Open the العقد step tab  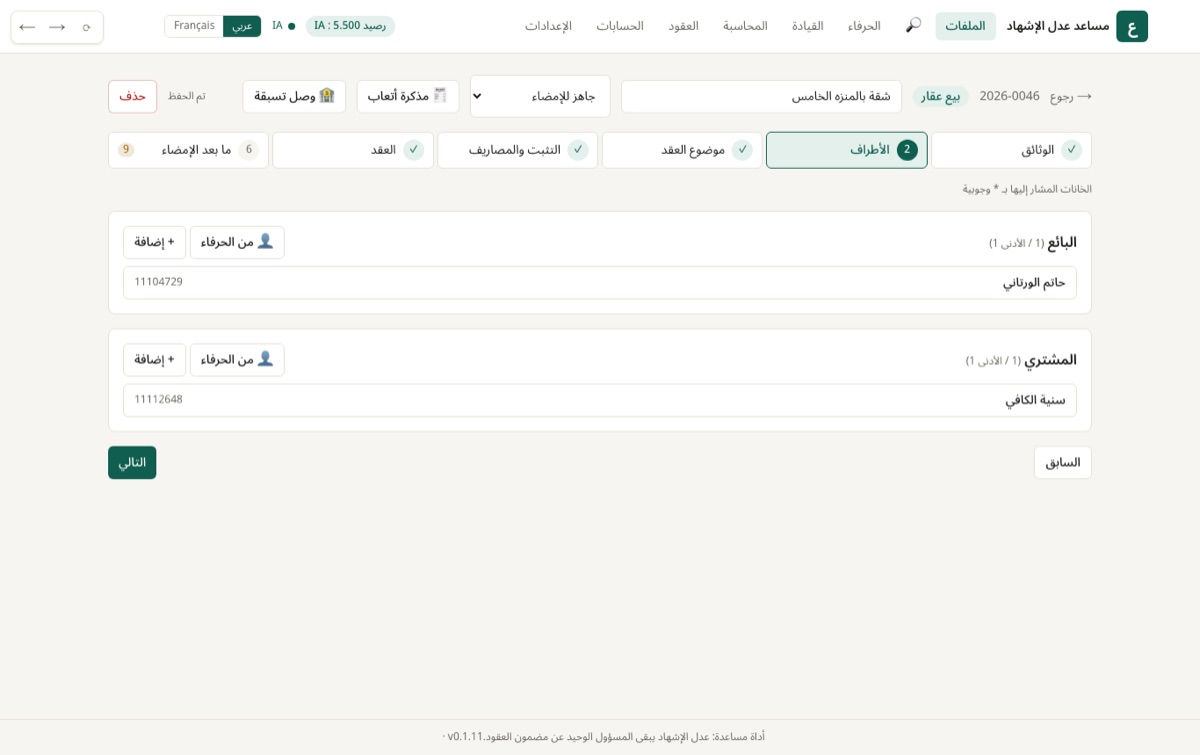point(353,150)
